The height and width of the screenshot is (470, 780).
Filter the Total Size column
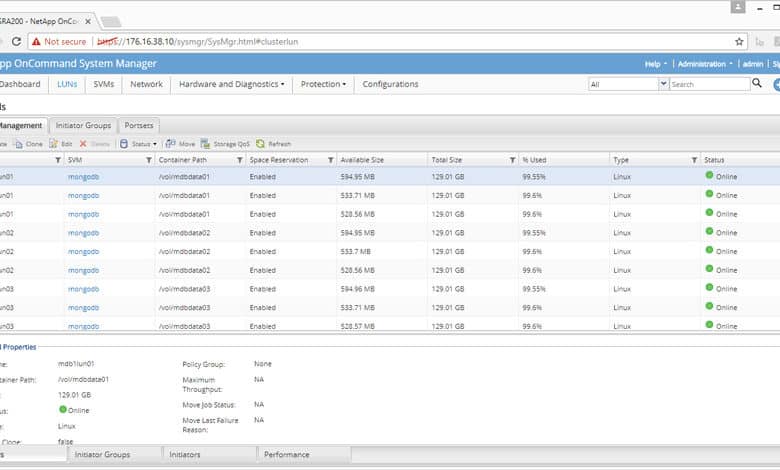coord(512,160)
